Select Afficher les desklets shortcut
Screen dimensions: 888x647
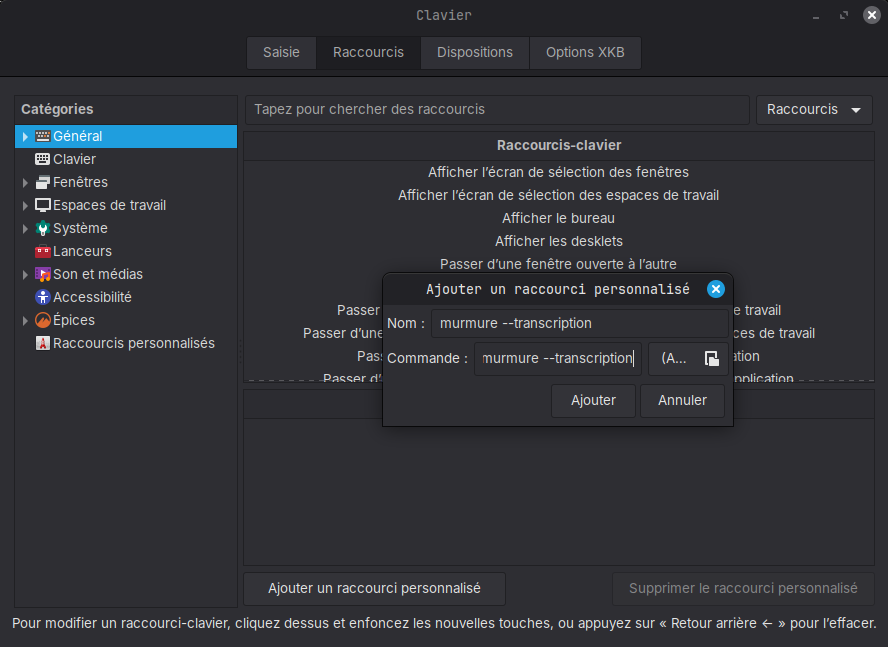[x=558, y=241]
